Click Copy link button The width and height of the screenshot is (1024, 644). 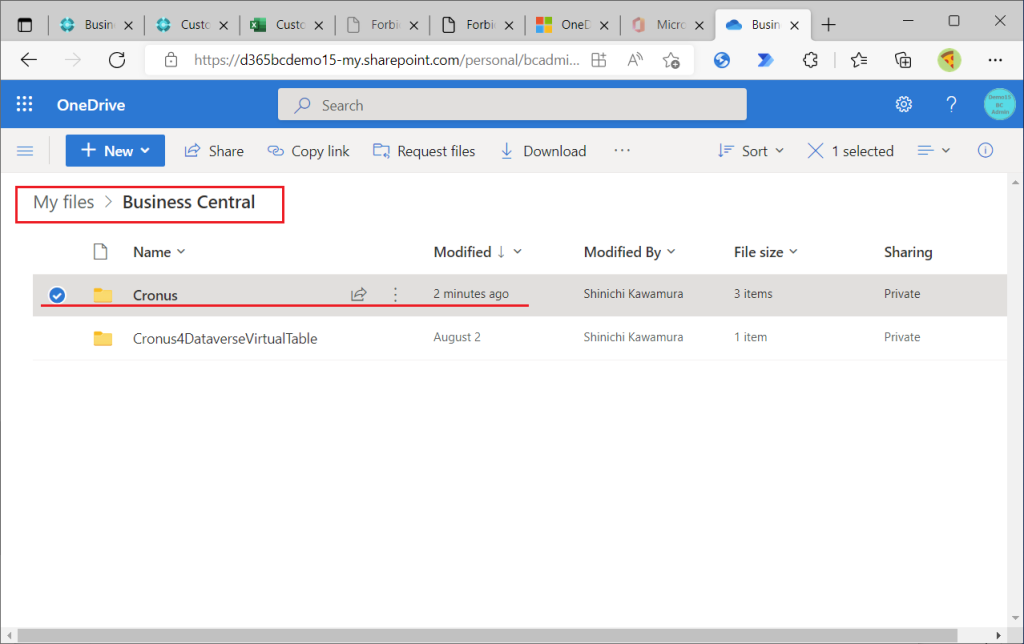click(x=308, y=151)
